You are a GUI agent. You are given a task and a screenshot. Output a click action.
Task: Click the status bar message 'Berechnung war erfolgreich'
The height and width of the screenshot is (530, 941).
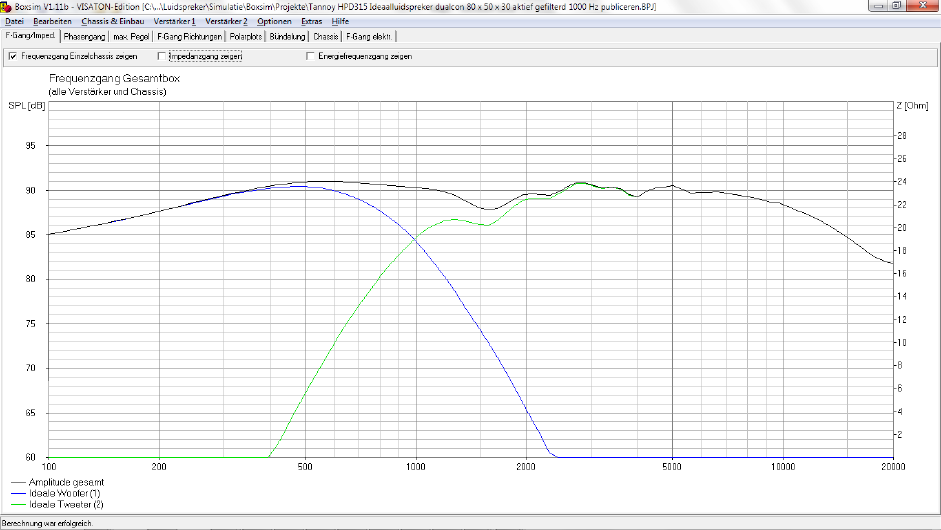47,523
